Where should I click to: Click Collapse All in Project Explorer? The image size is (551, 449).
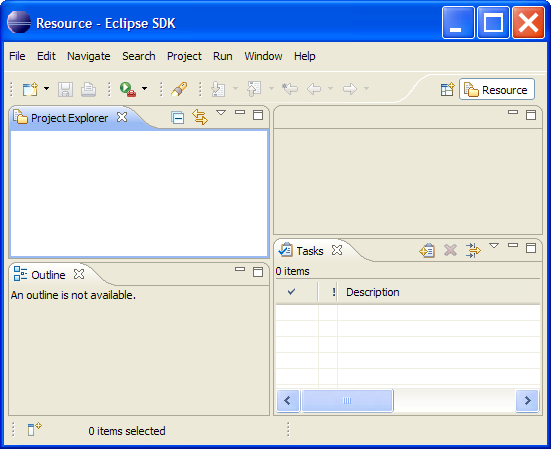tap(178, 118)
